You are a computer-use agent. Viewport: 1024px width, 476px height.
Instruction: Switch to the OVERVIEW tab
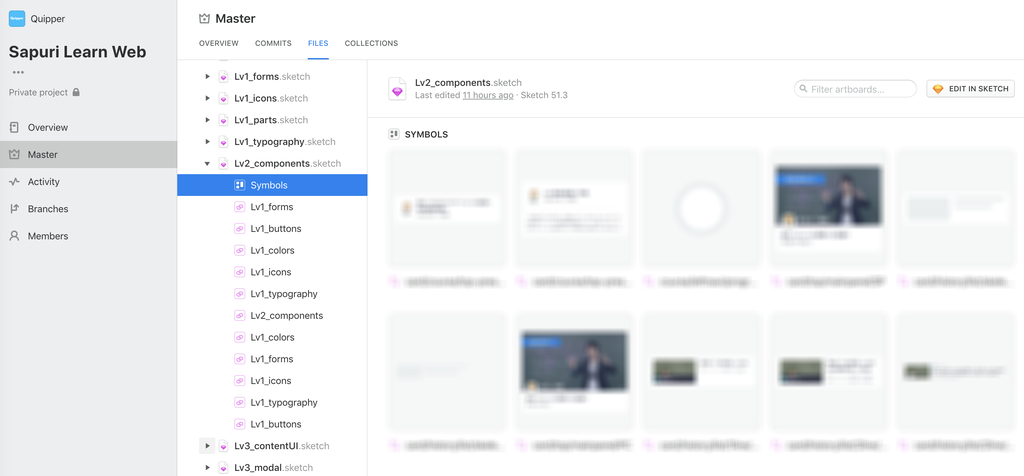click(x=219, y=43)
